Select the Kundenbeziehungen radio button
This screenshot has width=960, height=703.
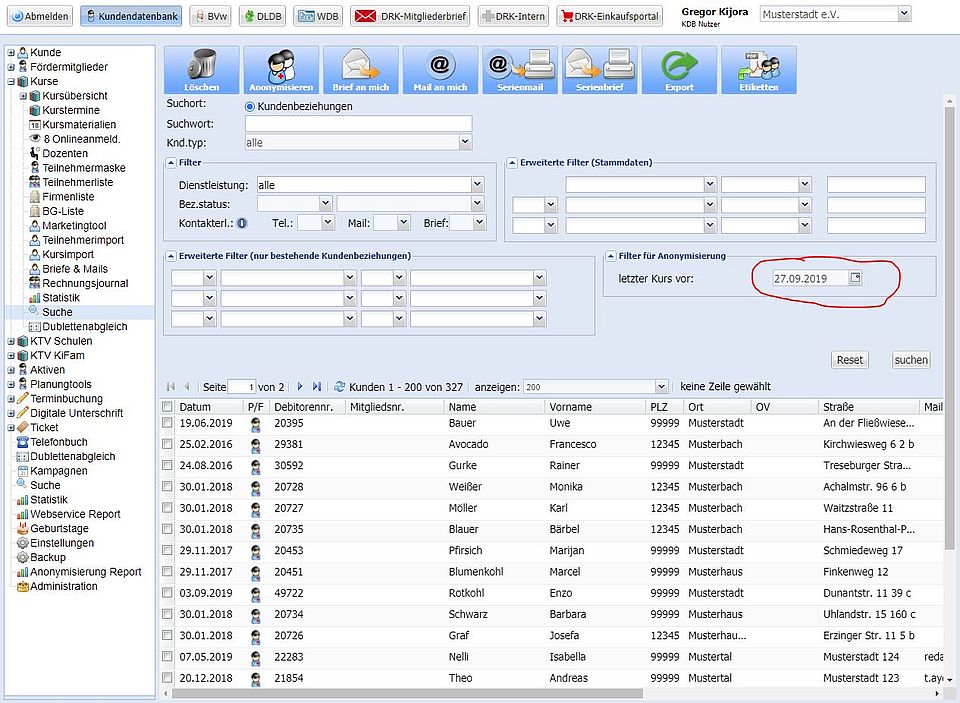coord(250,106)
